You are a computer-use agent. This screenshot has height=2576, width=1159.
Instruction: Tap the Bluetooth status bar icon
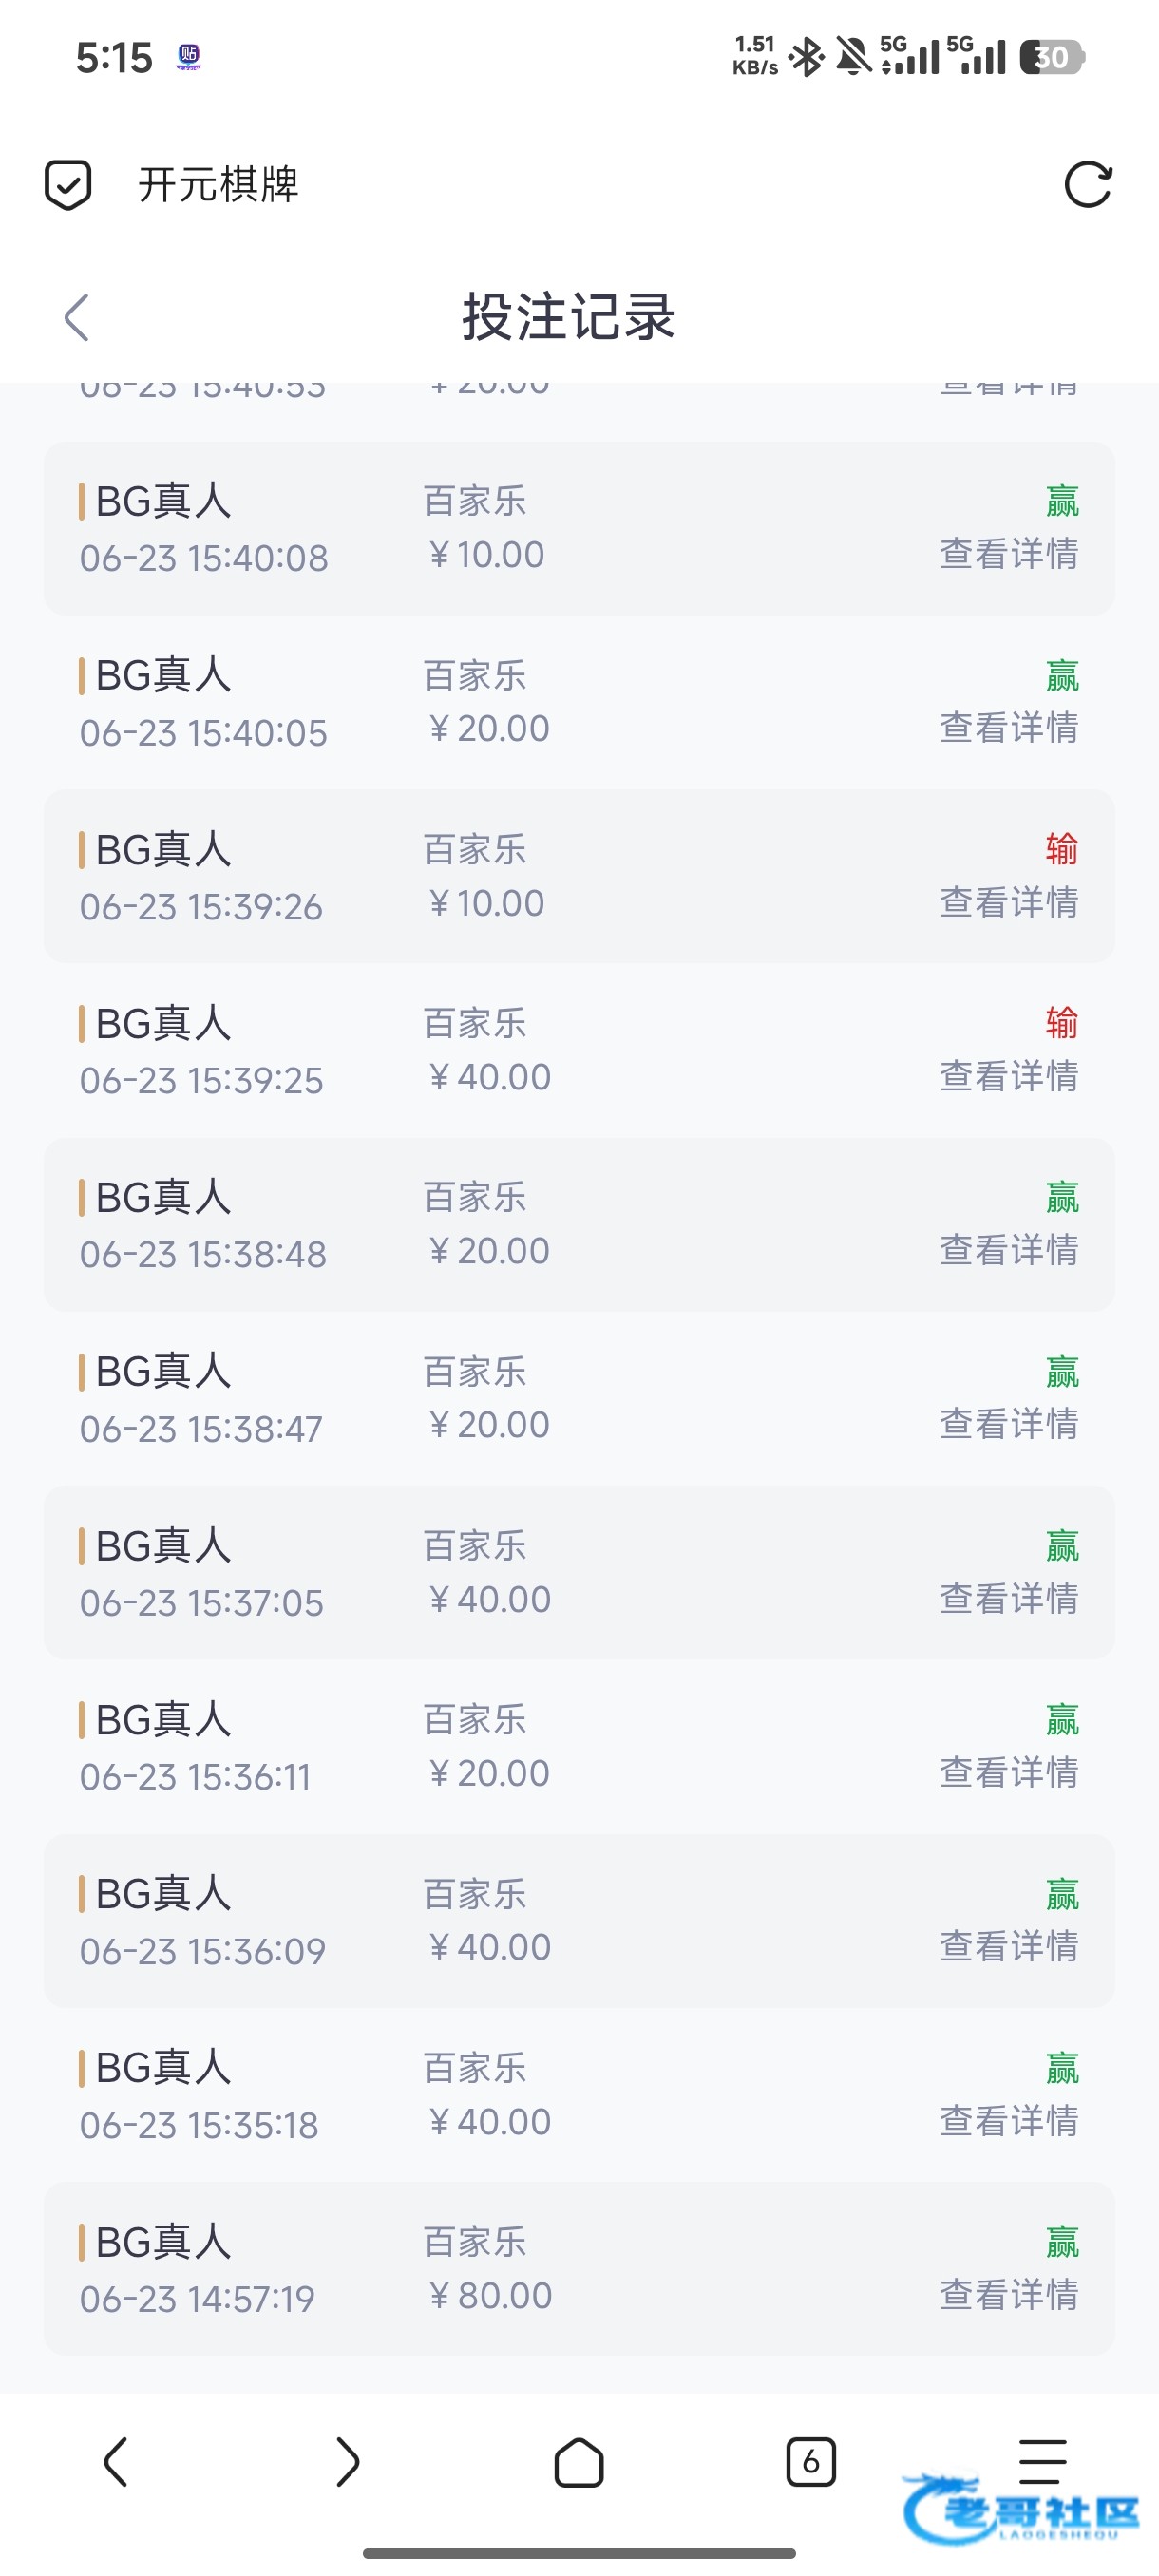(x=806, y=57)
